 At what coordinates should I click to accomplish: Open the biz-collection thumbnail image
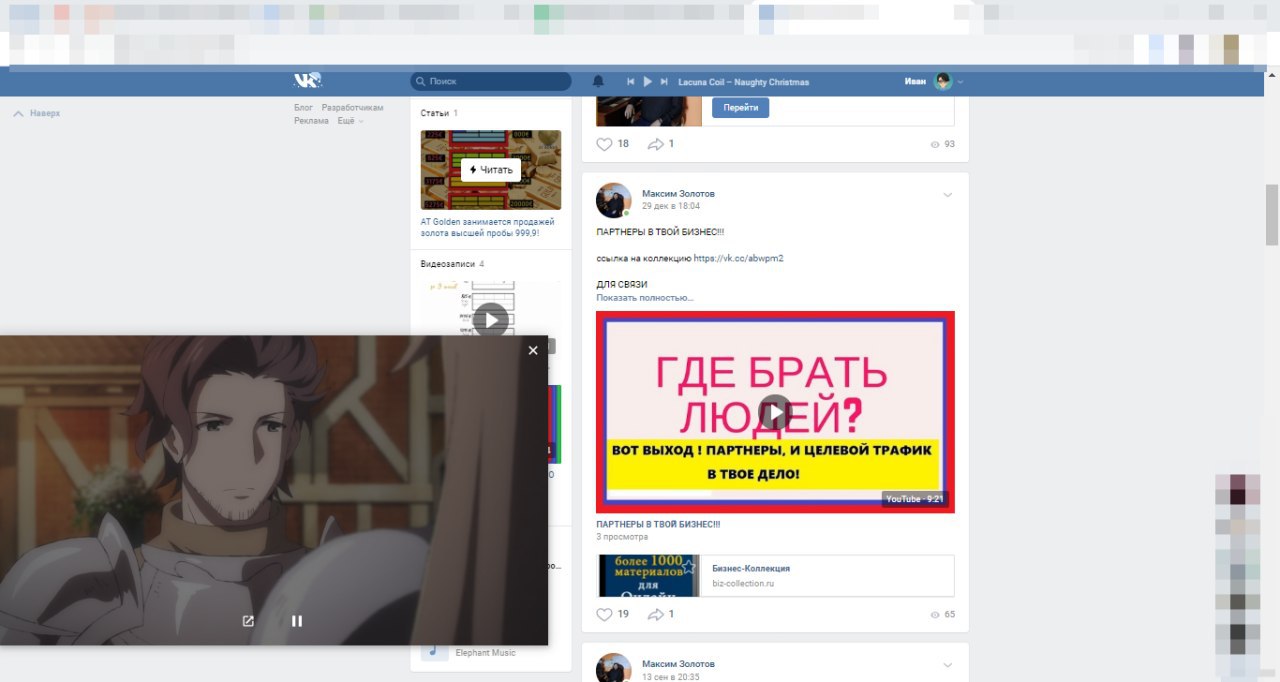(648, 576)
